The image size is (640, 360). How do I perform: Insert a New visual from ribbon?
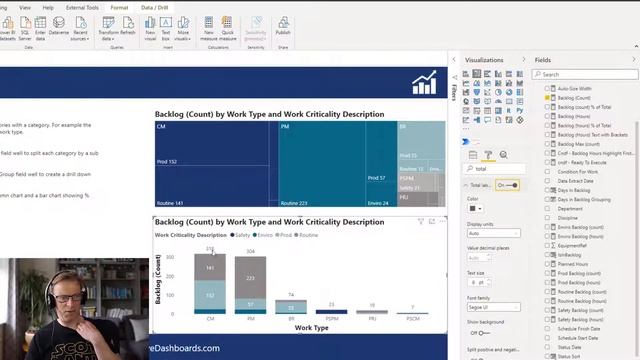click(x=150, y=29)
